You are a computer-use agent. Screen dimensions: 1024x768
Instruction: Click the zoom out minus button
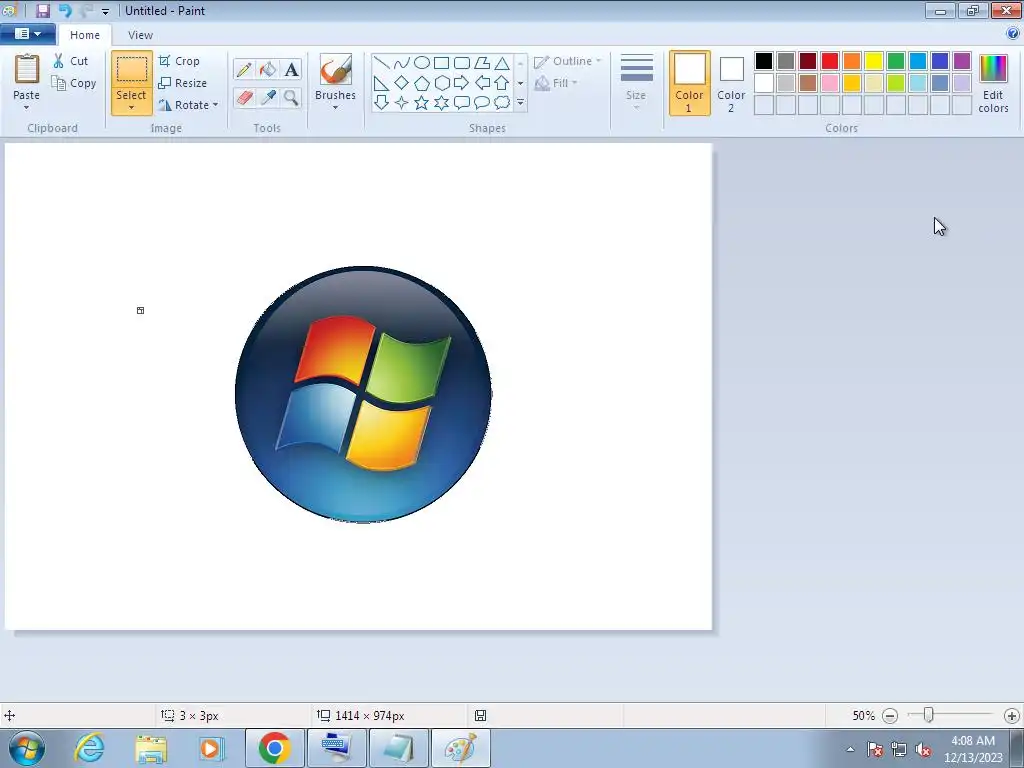(889, 716)
